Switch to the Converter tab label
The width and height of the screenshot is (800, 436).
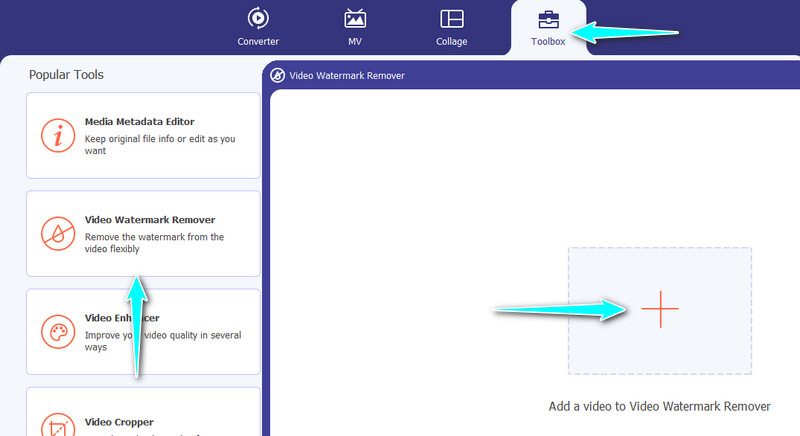tap(258, 42)
